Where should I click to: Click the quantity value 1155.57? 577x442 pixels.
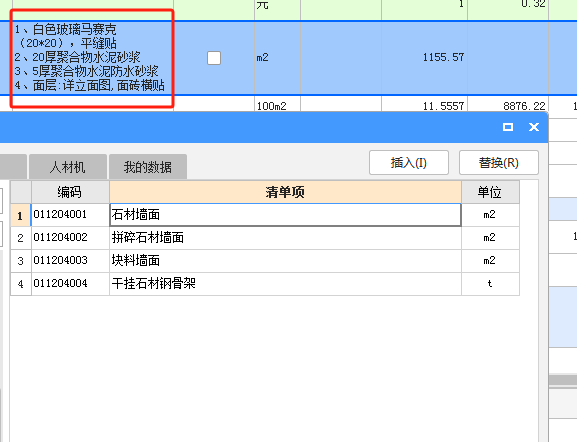pos(443,57)
